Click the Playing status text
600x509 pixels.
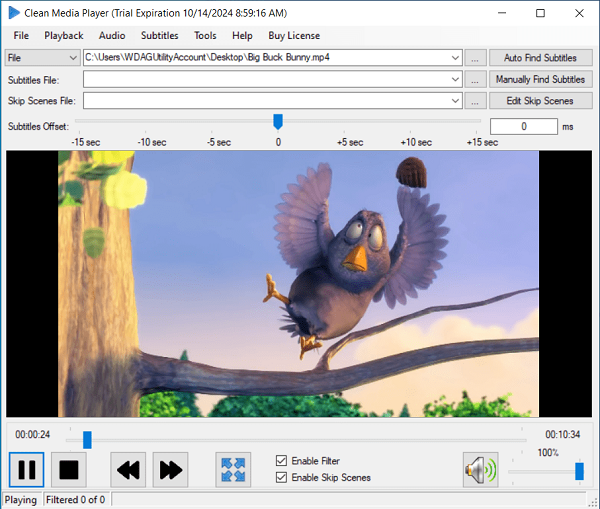(21, 500)
